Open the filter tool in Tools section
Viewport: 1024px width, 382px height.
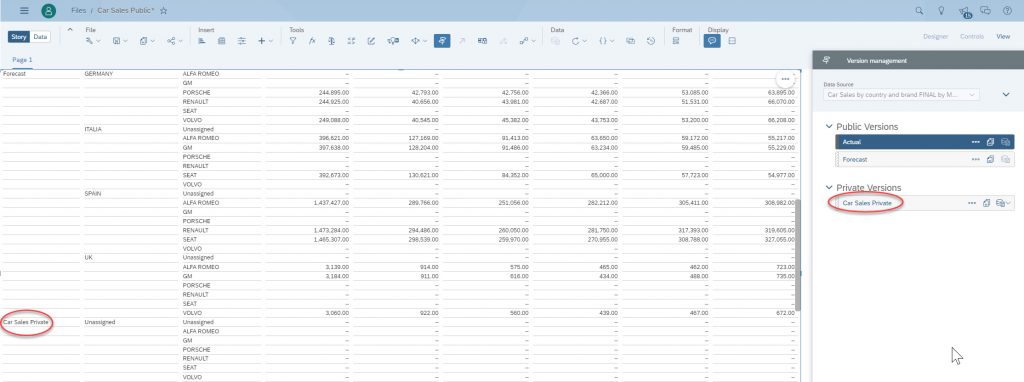293,40
